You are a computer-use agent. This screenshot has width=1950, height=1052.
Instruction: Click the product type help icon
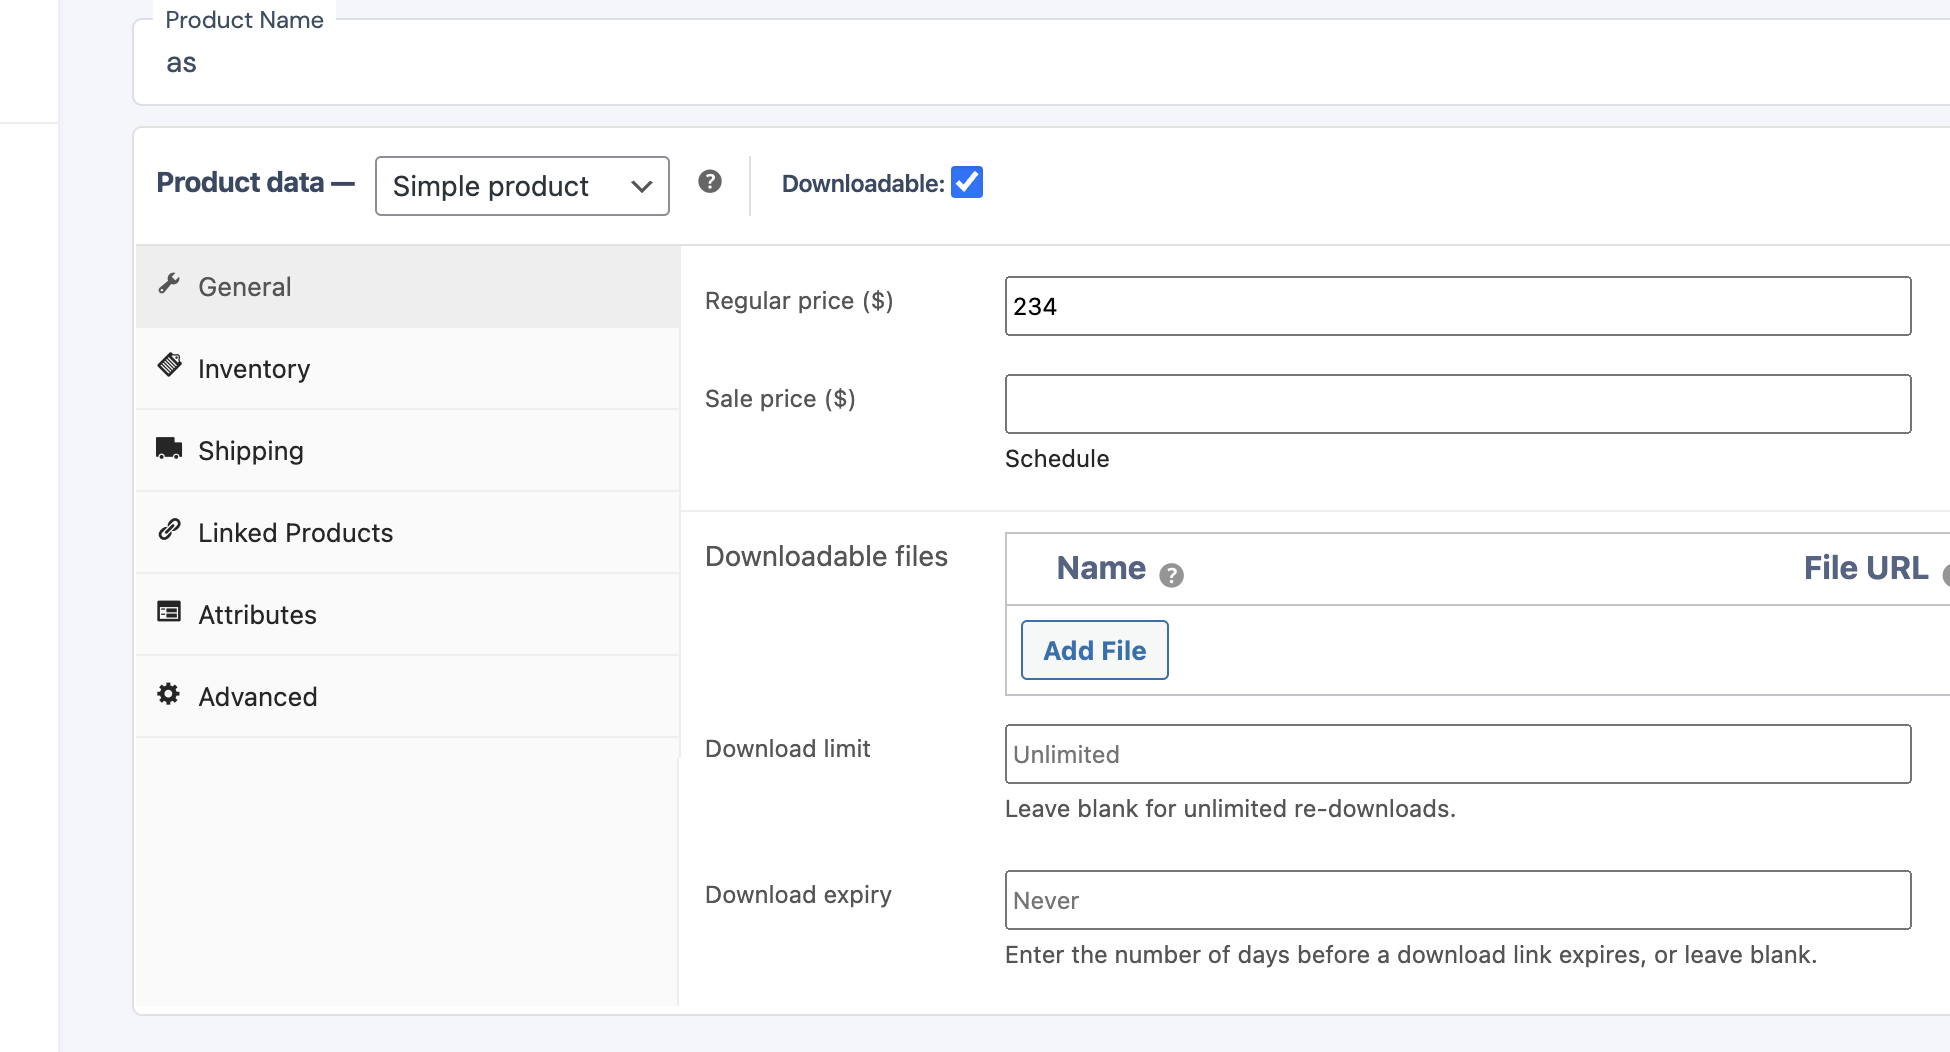click(710, 182)
